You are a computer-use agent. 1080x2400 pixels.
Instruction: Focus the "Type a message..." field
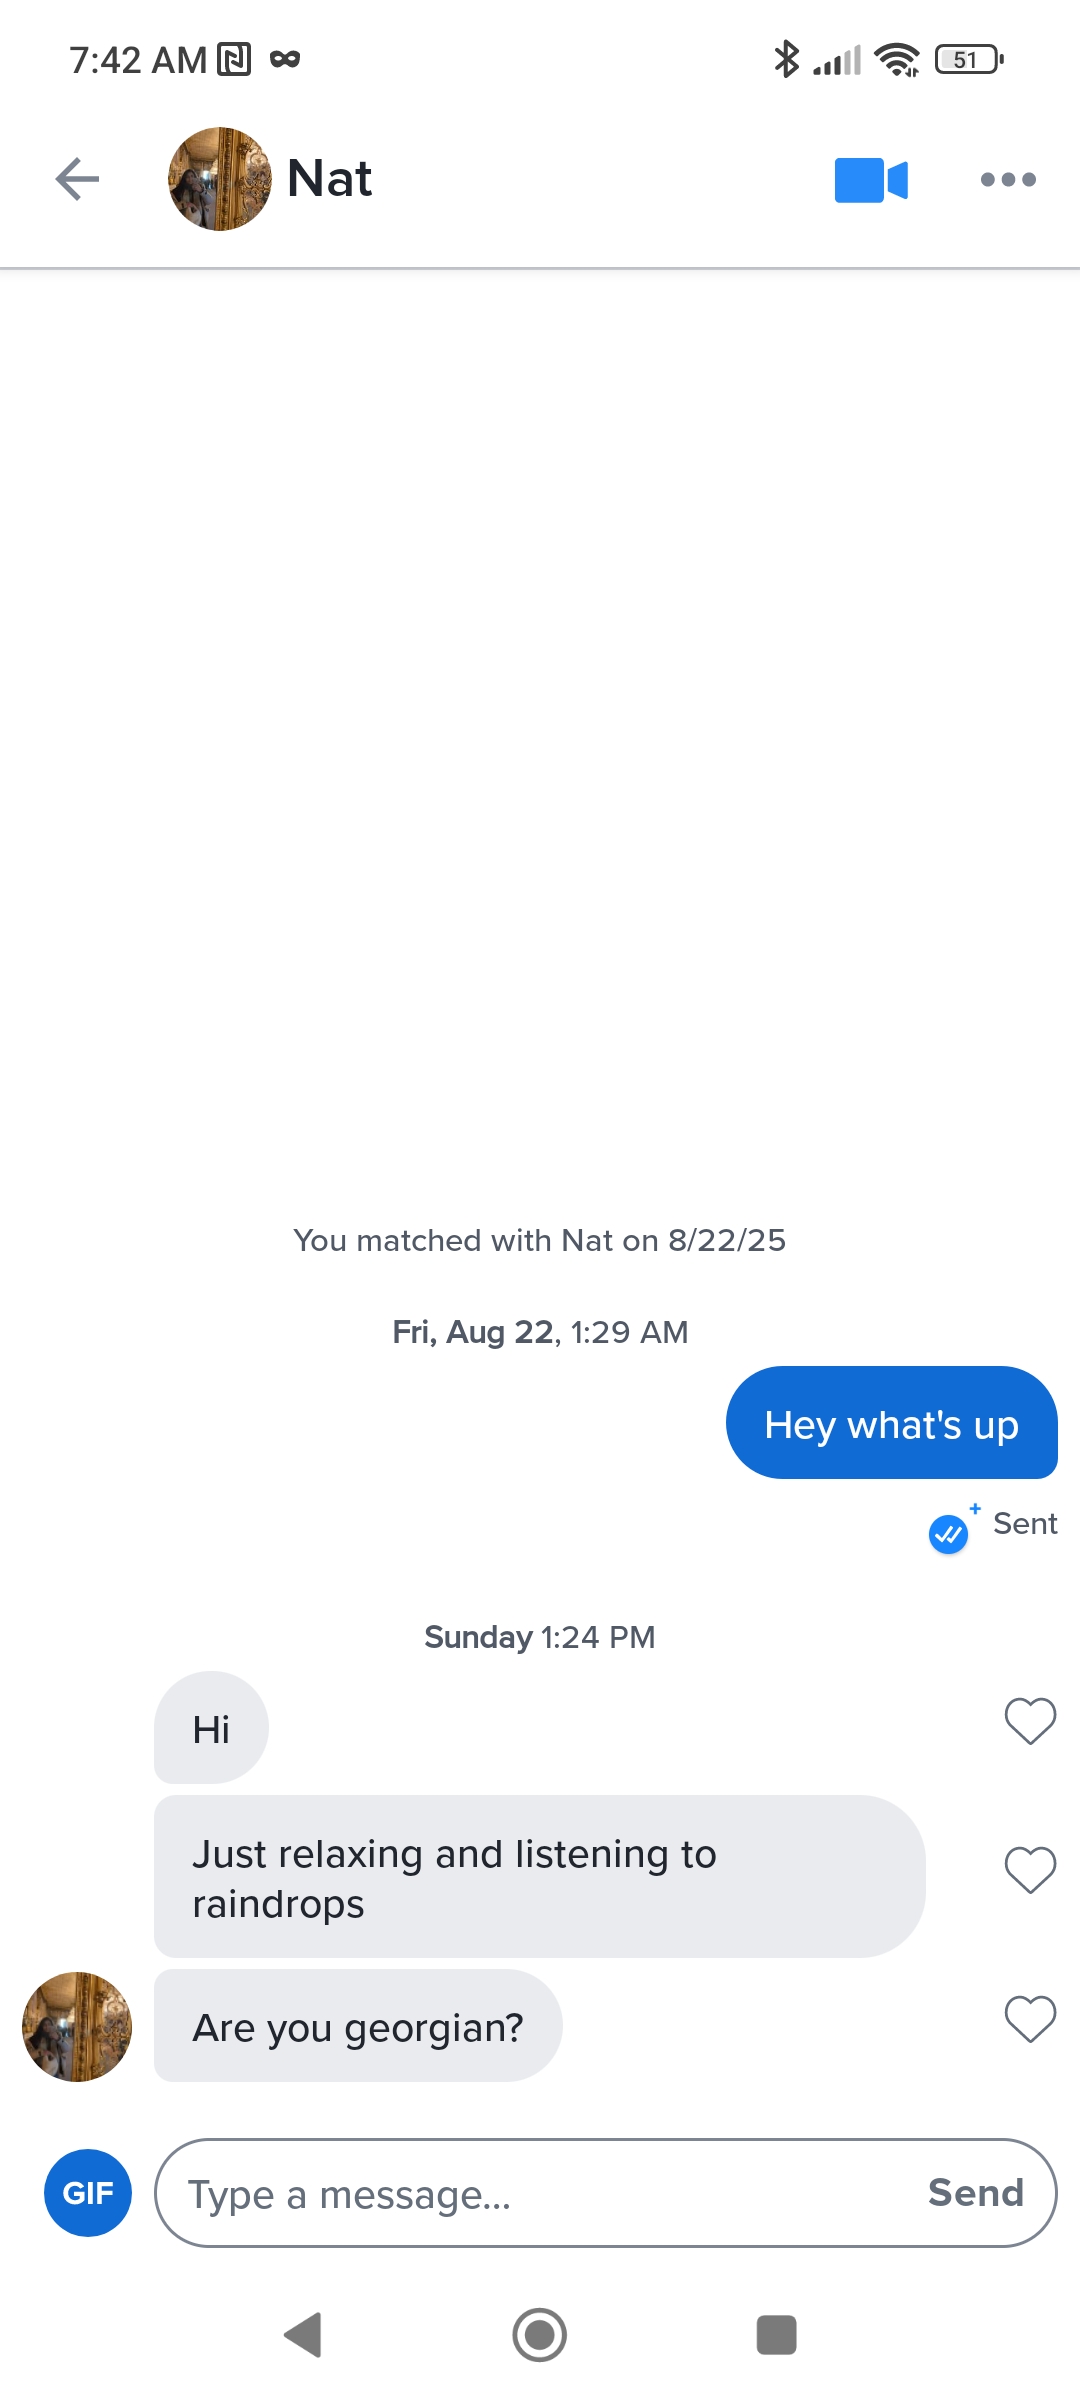[540, 2193]
